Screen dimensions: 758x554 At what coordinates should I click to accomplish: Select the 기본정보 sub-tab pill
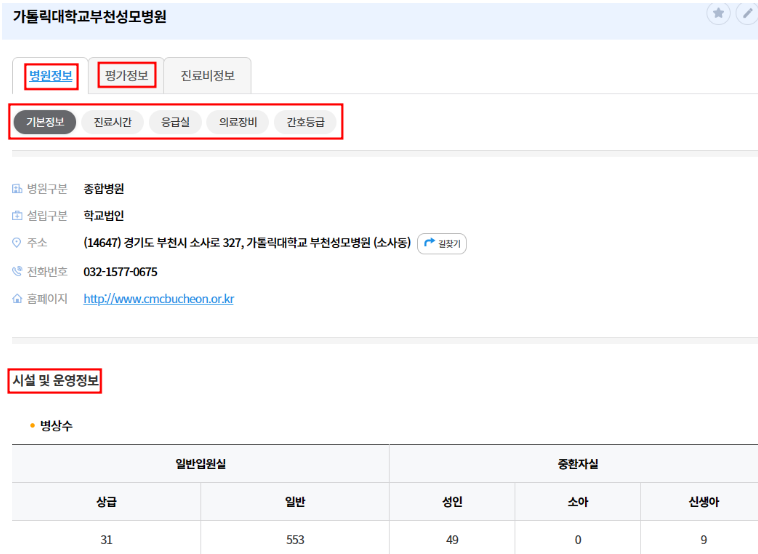coord(45,122)
